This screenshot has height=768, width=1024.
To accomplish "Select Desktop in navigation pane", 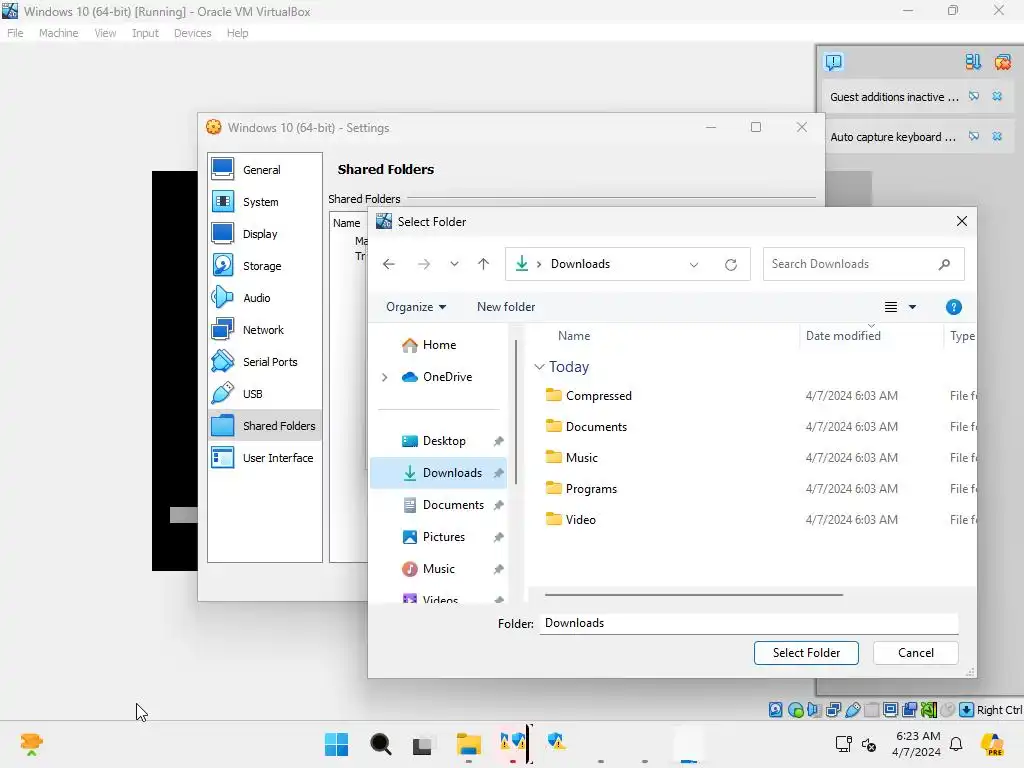I will pyautogui.click(x=444, y=441).
